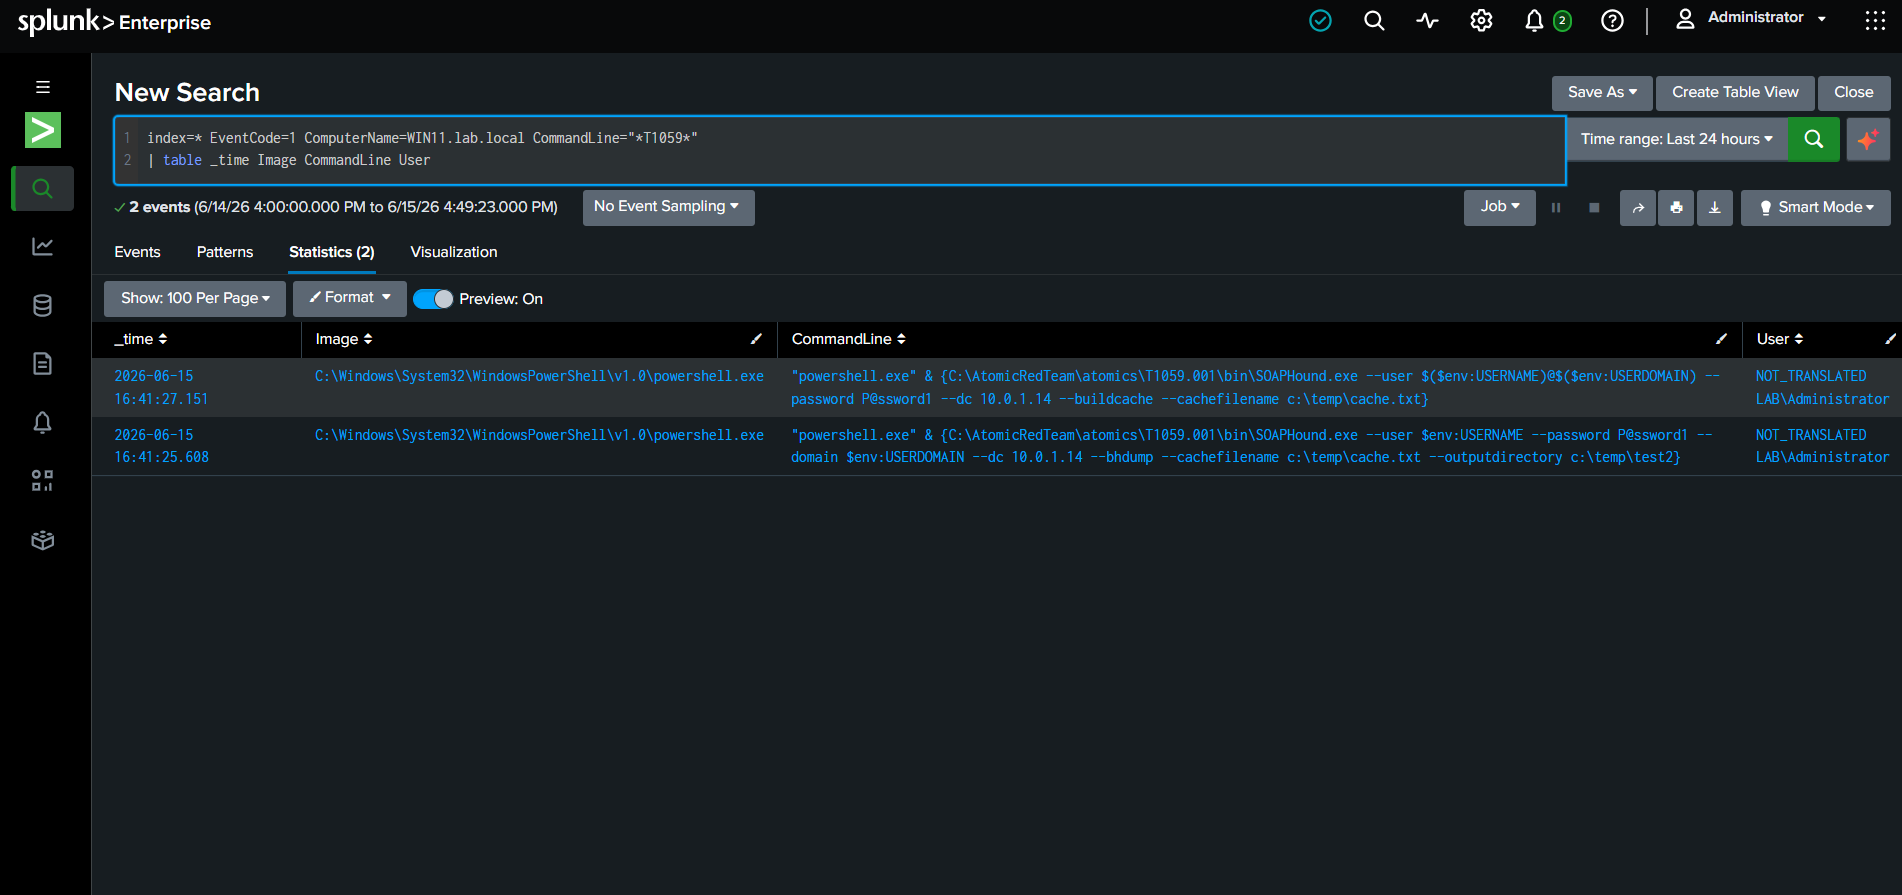Open the hamburger navigation menu
The width and height of the screenshot is (1902, 895).
43,87
